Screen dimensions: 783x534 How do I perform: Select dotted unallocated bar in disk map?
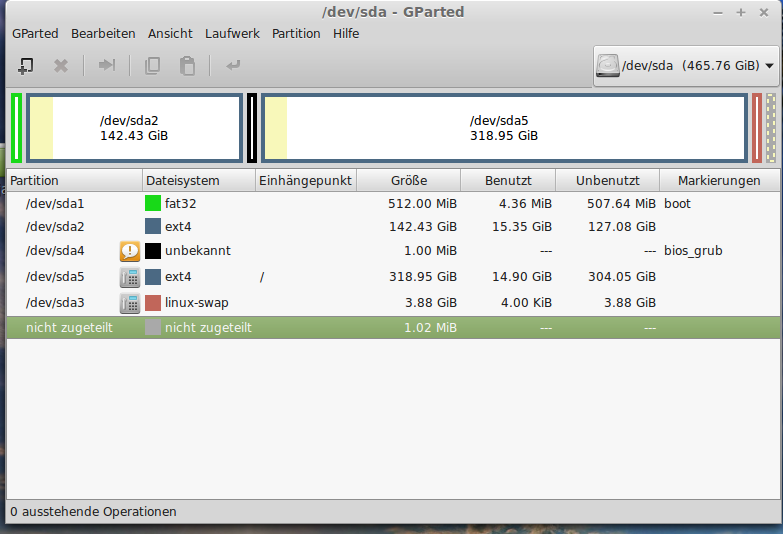[771, 128]
